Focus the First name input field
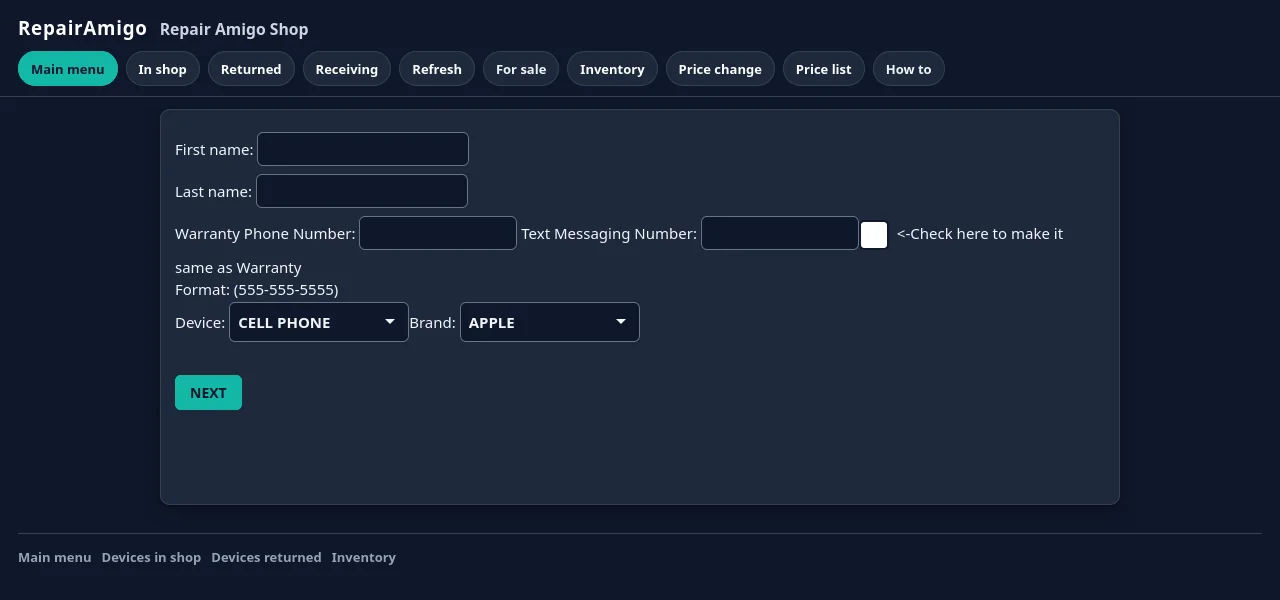 (363, 149)
